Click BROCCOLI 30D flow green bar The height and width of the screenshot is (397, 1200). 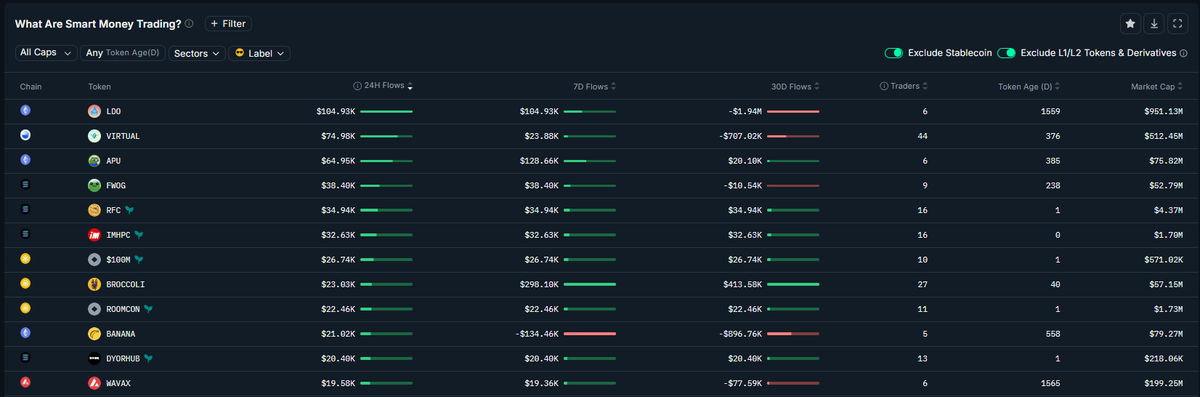pyautogui.click(x=793, y=284)
